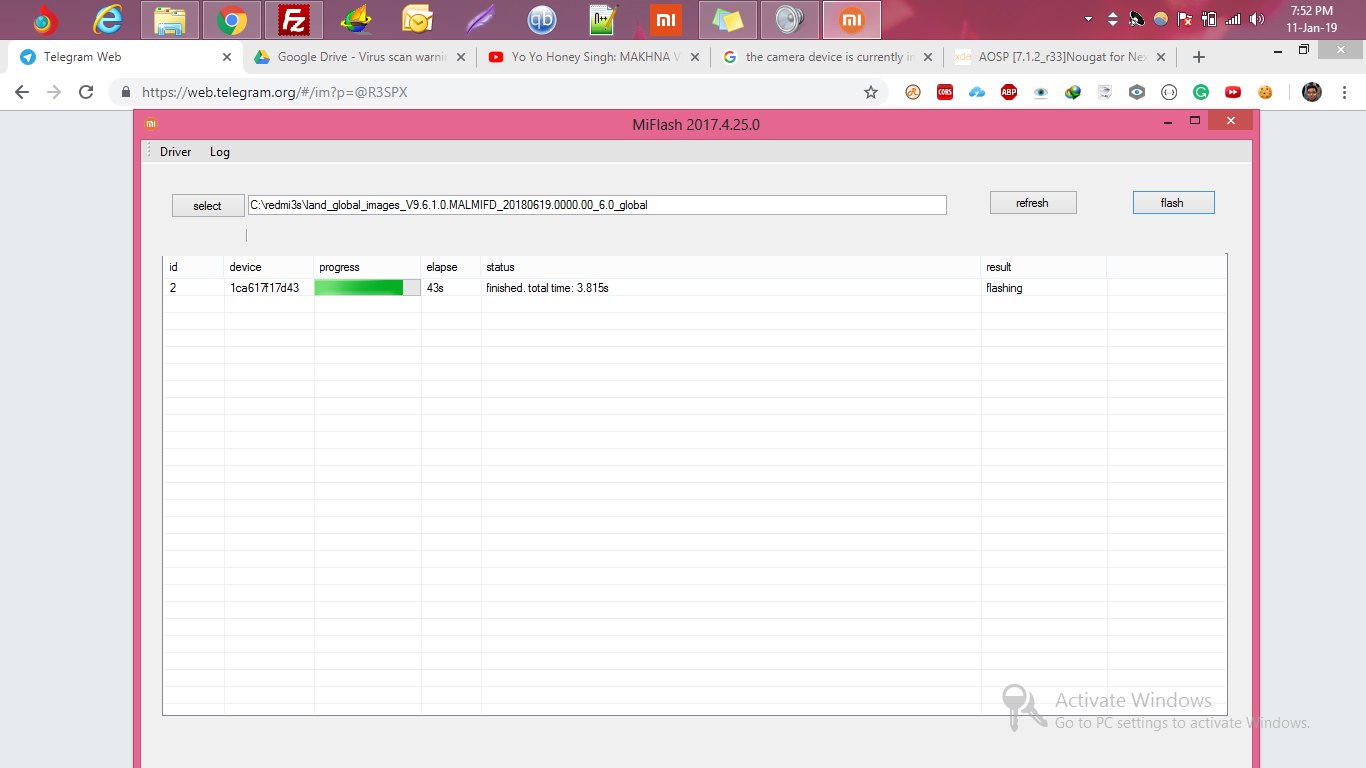Viewport: 1366px width, 768px height.
Task: Switch to the Yo Yo Honey Singh YouTube tab
Action: 594,57
